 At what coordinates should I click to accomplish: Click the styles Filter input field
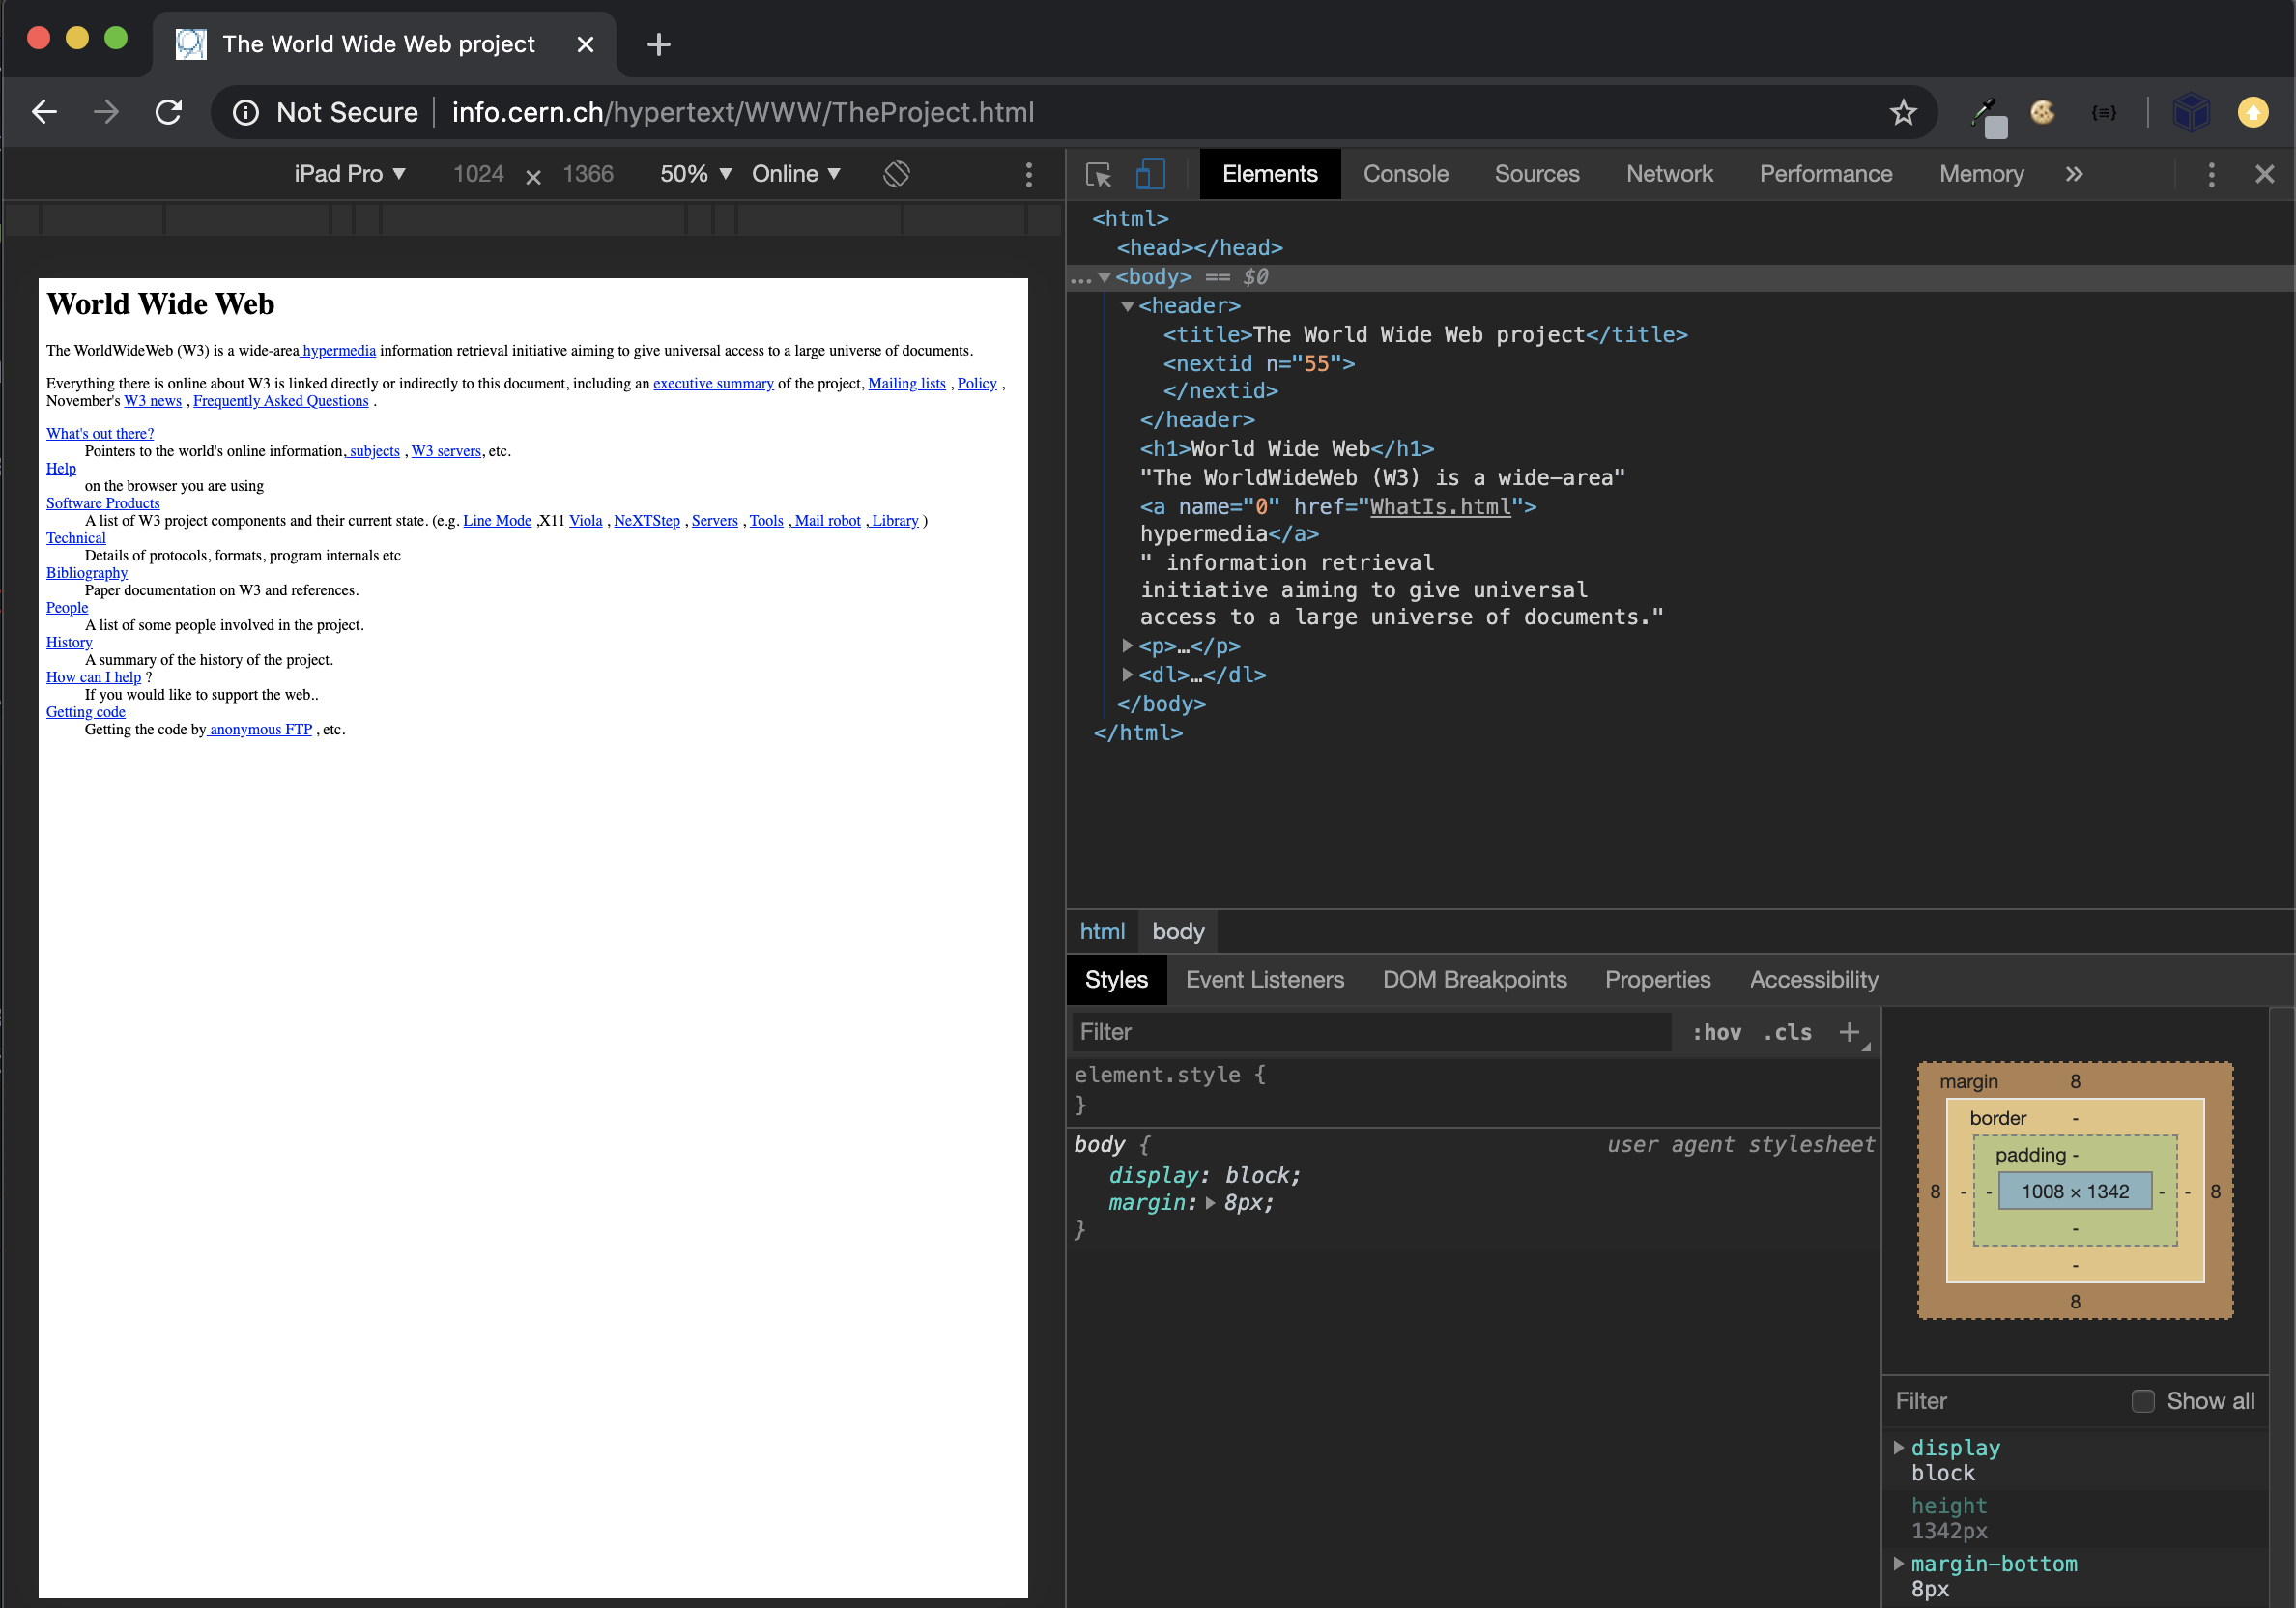[x=1370, y=1032]
